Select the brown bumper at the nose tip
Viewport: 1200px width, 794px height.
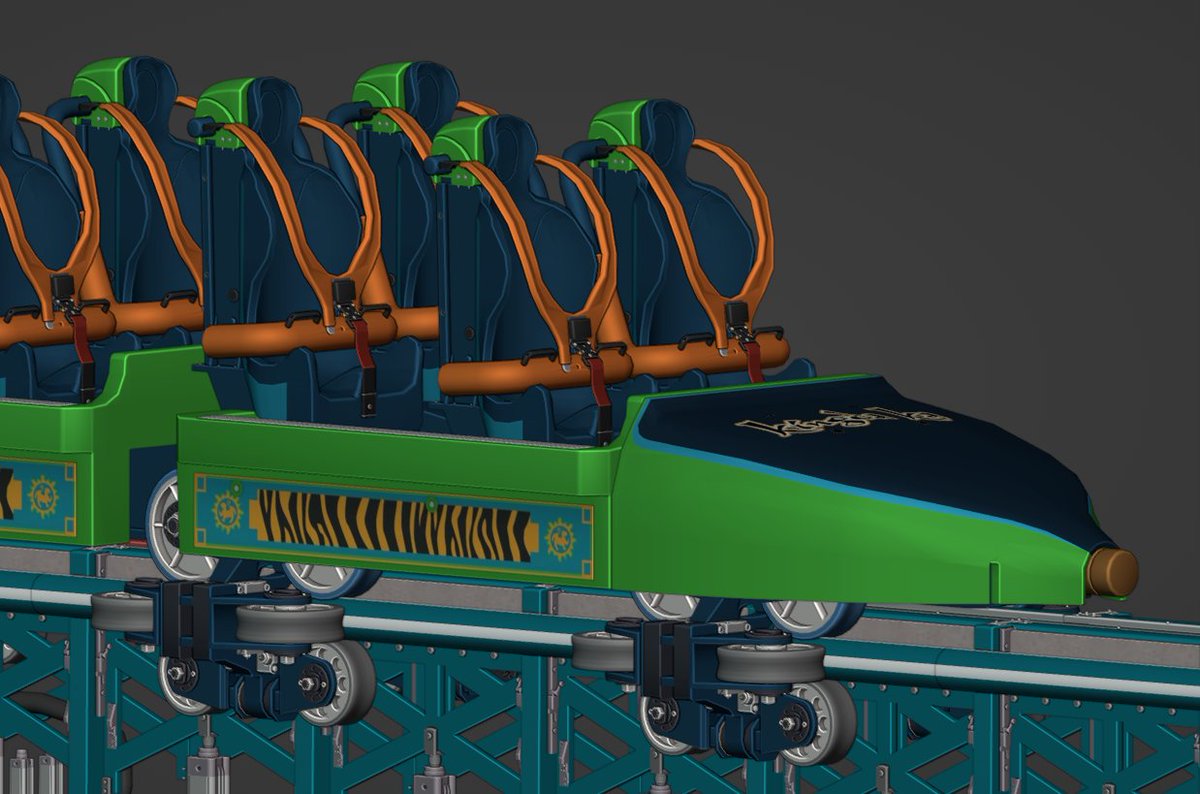(1113, 573)
